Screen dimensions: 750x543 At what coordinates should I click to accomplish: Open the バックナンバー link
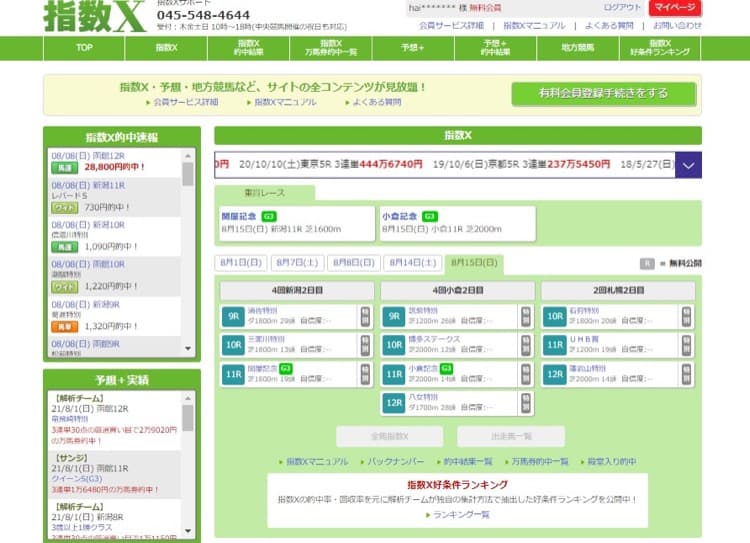(x=395, y=462)
